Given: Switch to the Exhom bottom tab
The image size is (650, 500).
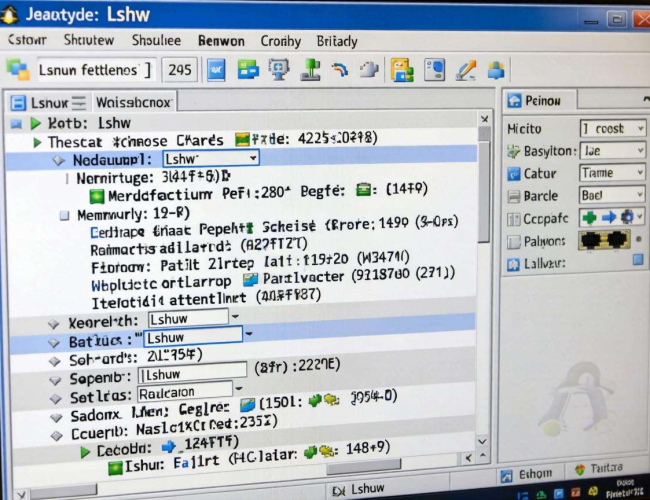Looking at the screenshot, I should (528, 474).
